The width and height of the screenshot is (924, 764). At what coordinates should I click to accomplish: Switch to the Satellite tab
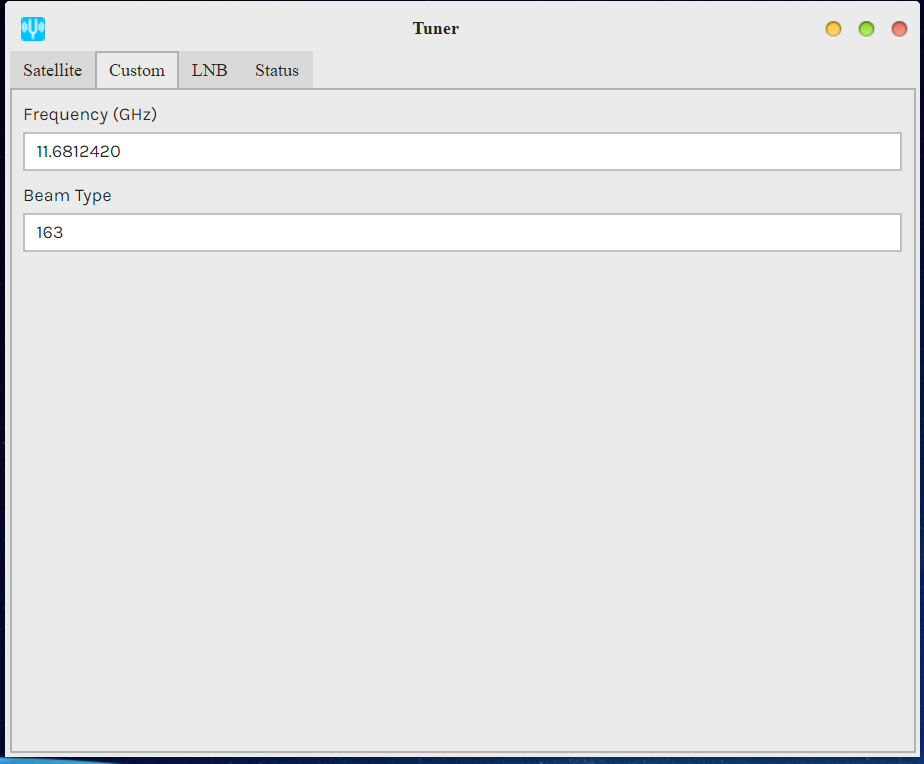pyautogui.click(x=52, y=70)
